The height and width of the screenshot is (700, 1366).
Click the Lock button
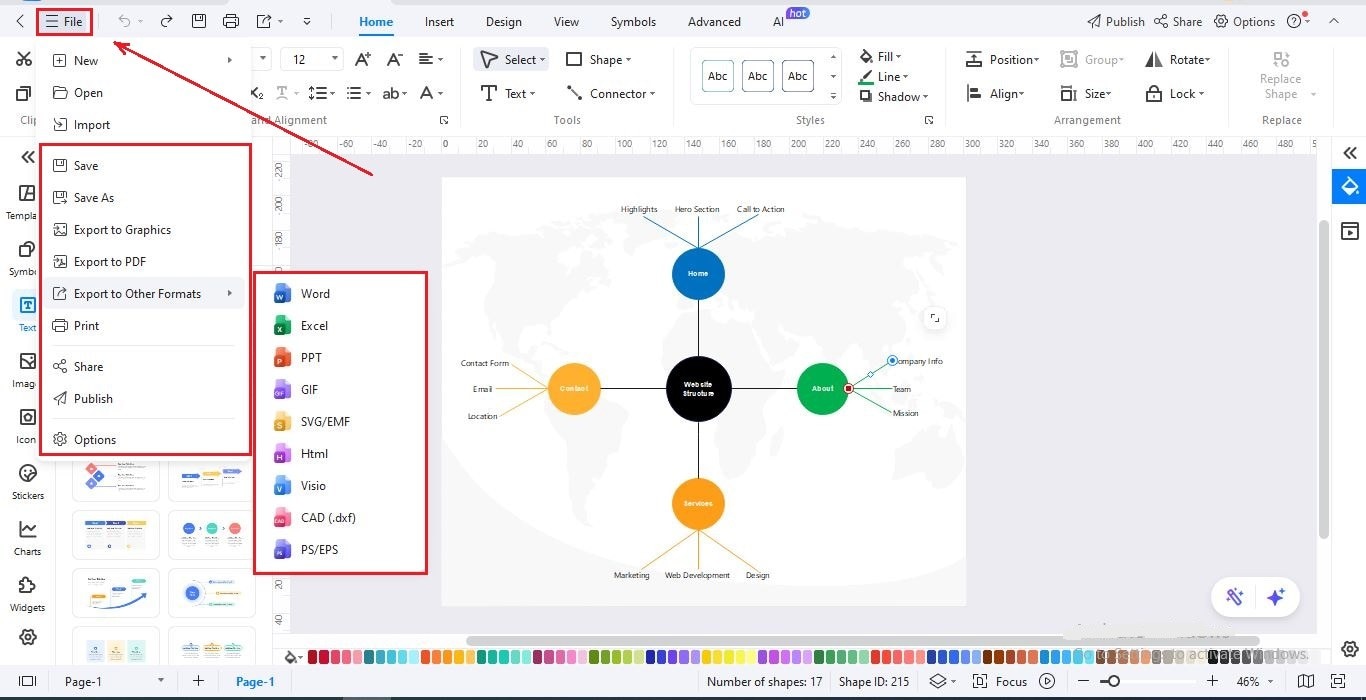click(x=1174, y=93)
